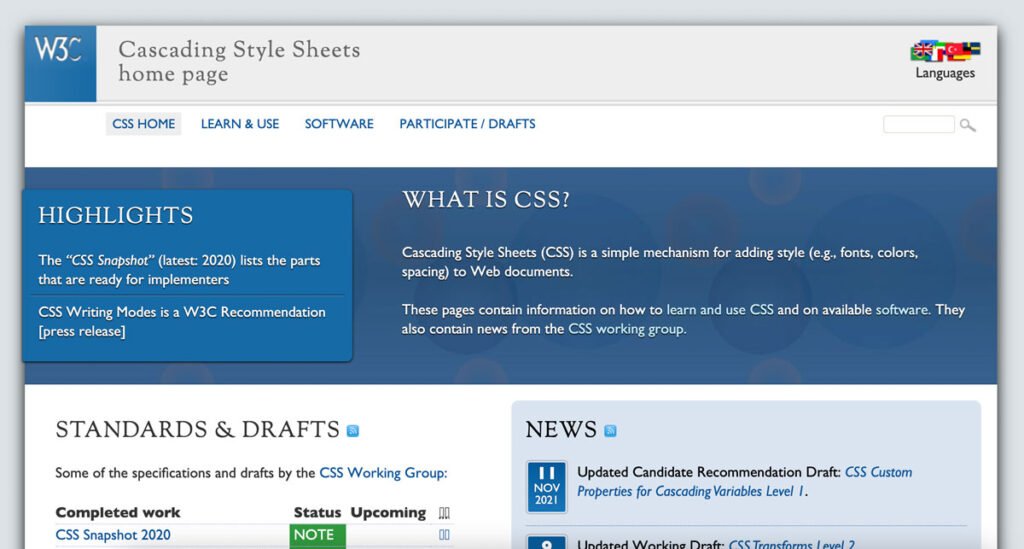Viewport: 1024px width, 549px height.
Task: Go to the SOFTWARE menu item
Action: (339, 123)
